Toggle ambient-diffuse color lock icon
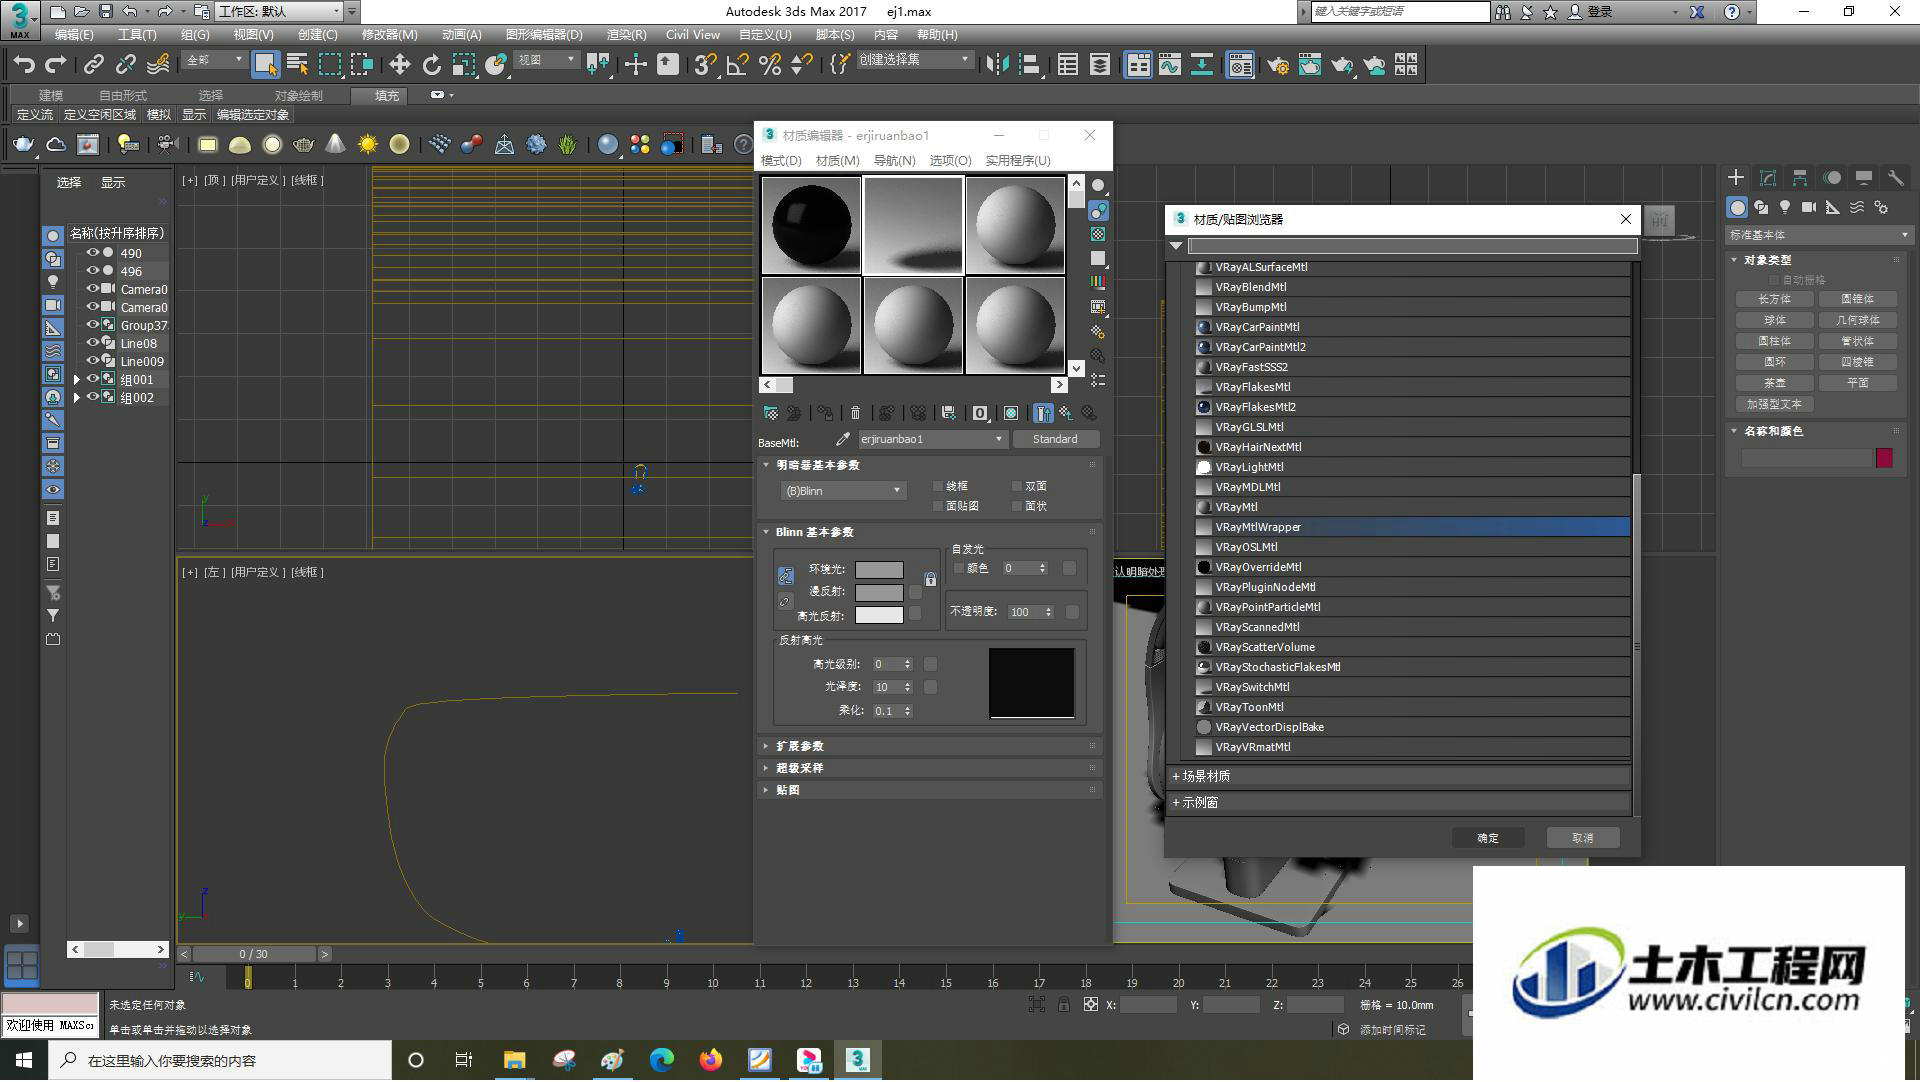Screen dimensions: 1920x1082 click(786, 576)
